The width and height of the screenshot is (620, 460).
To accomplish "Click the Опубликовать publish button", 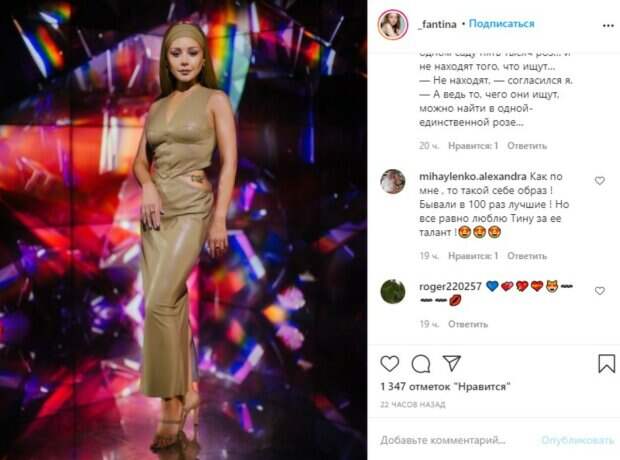I will pyautogui.click(x=577, y=440).
